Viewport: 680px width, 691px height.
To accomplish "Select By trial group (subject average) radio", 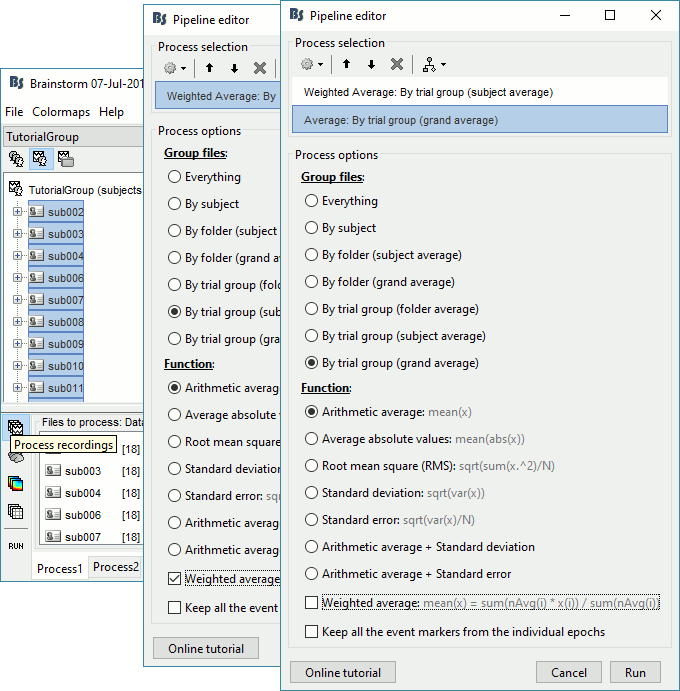I will pos(312,336).
